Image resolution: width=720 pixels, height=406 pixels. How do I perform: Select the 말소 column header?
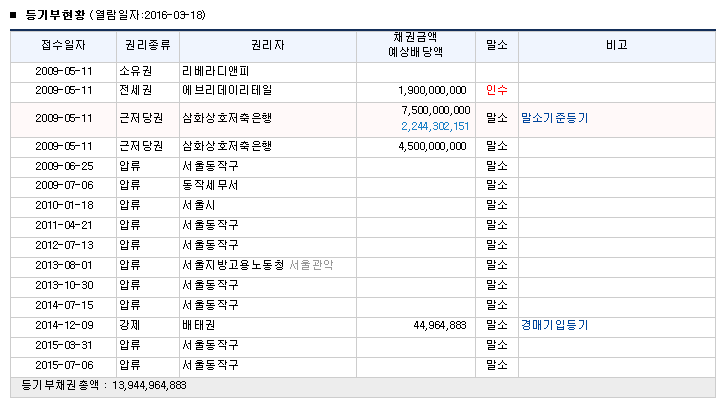[x=497, y=45]
